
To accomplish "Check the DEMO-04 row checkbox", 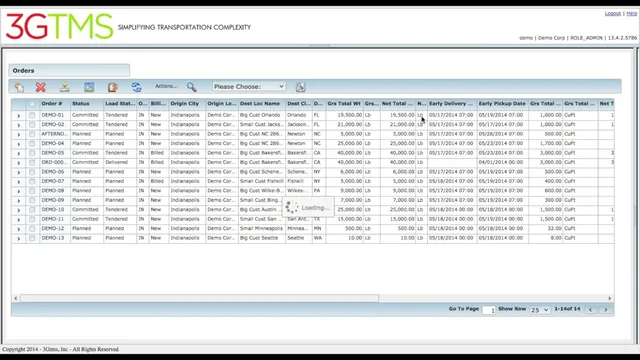I will [32, 143].
